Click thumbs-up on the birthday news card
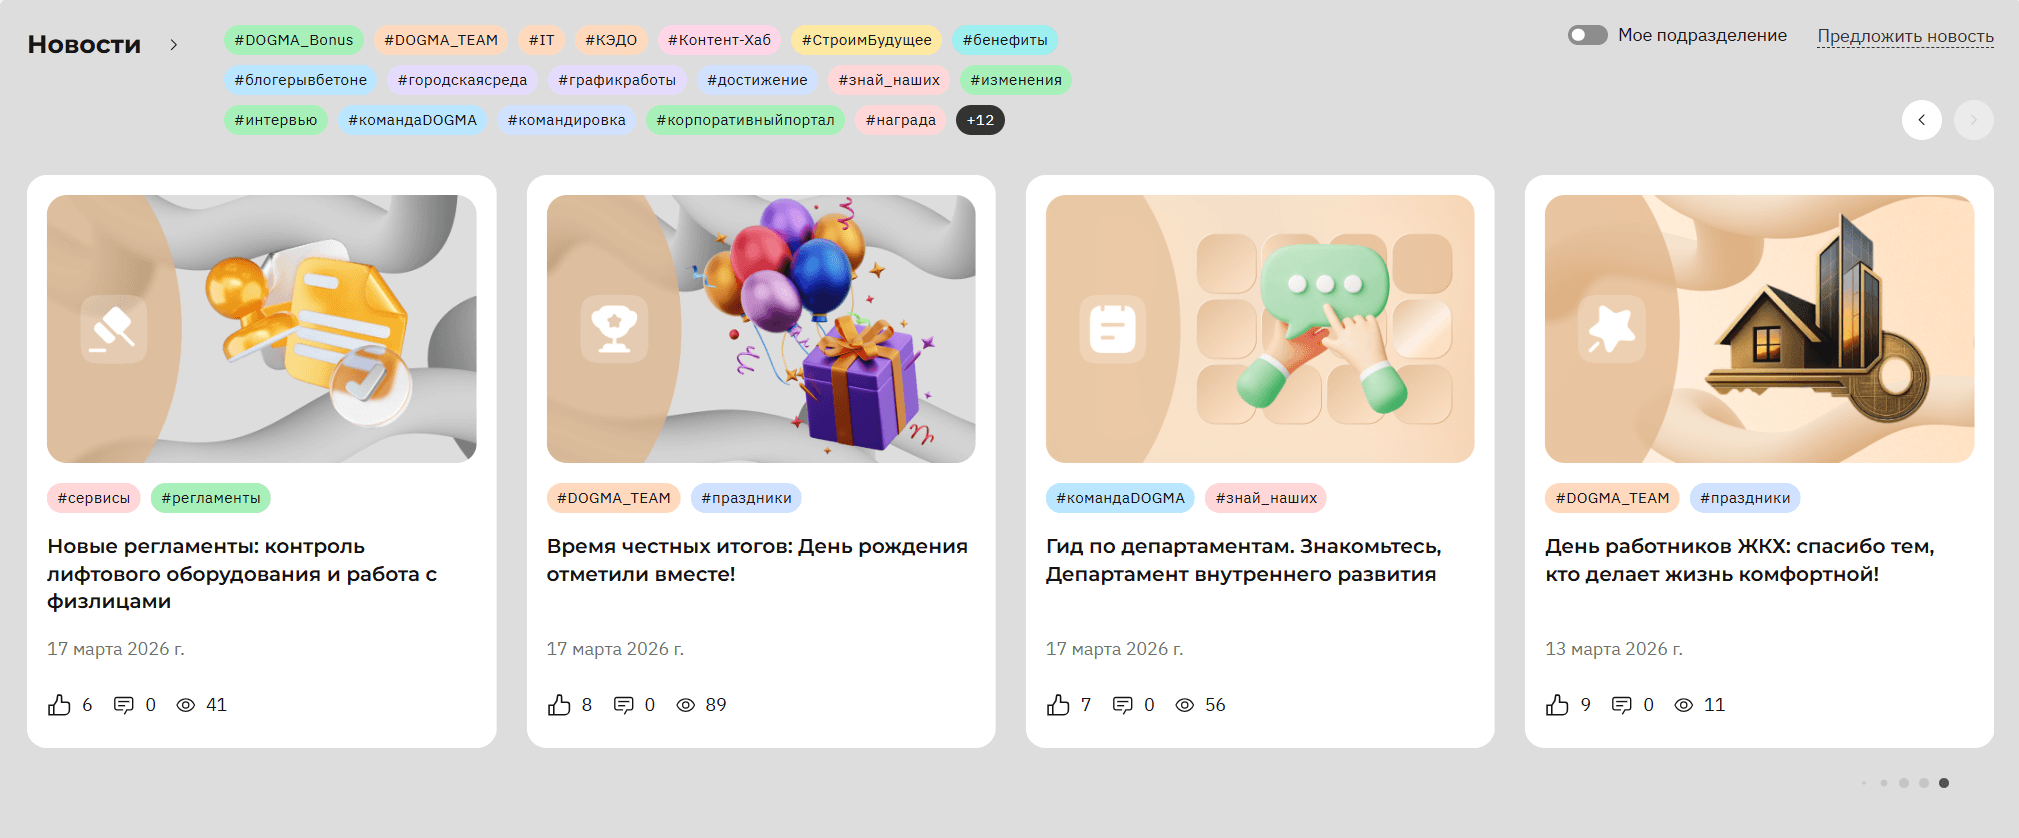The image size is (2019, 838). (x=559, y=705)
